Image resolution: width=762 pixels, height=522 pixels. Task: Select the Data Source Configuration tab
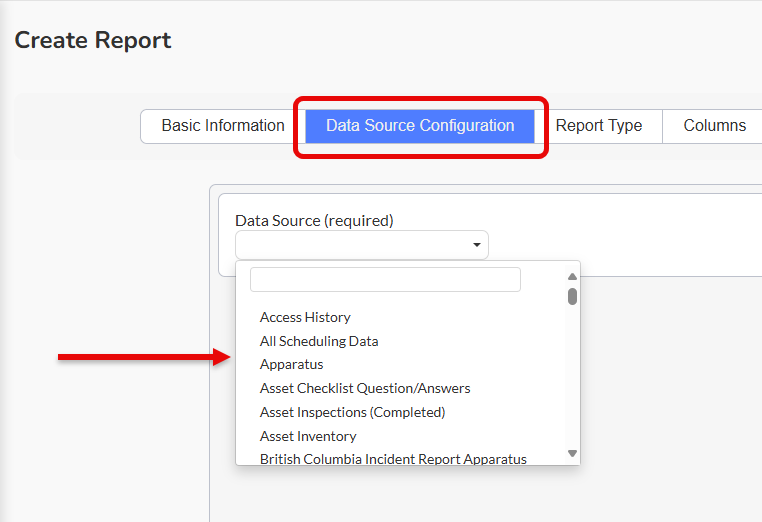[420, 126]
